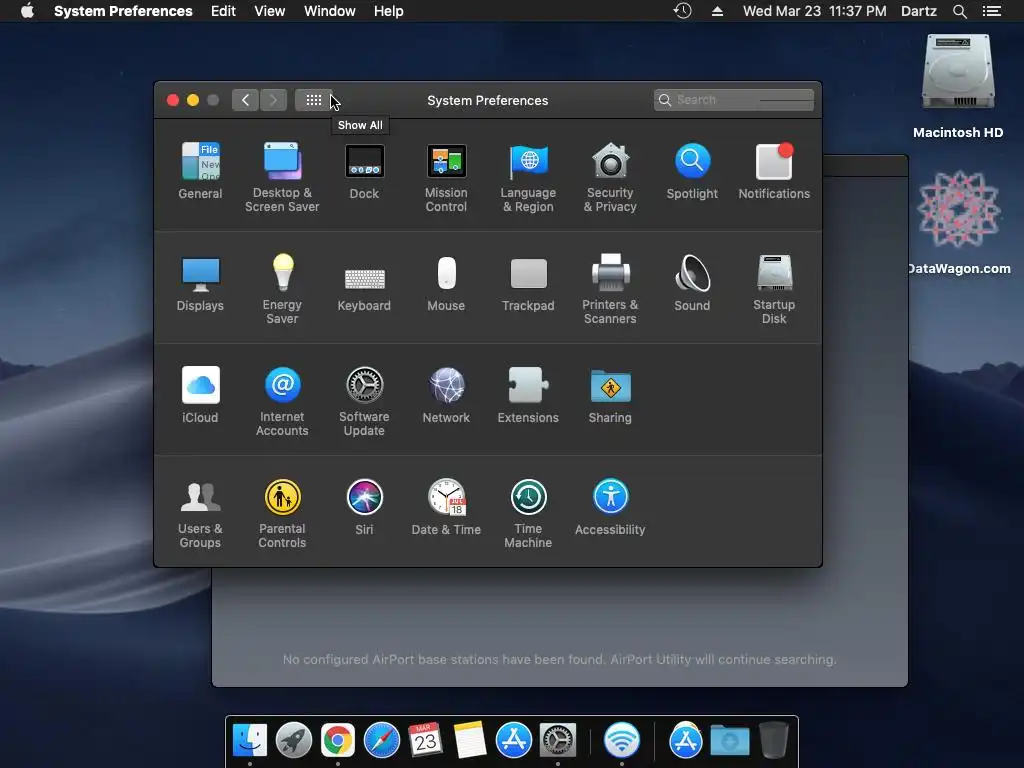Open the Help menu

(389, 11)
